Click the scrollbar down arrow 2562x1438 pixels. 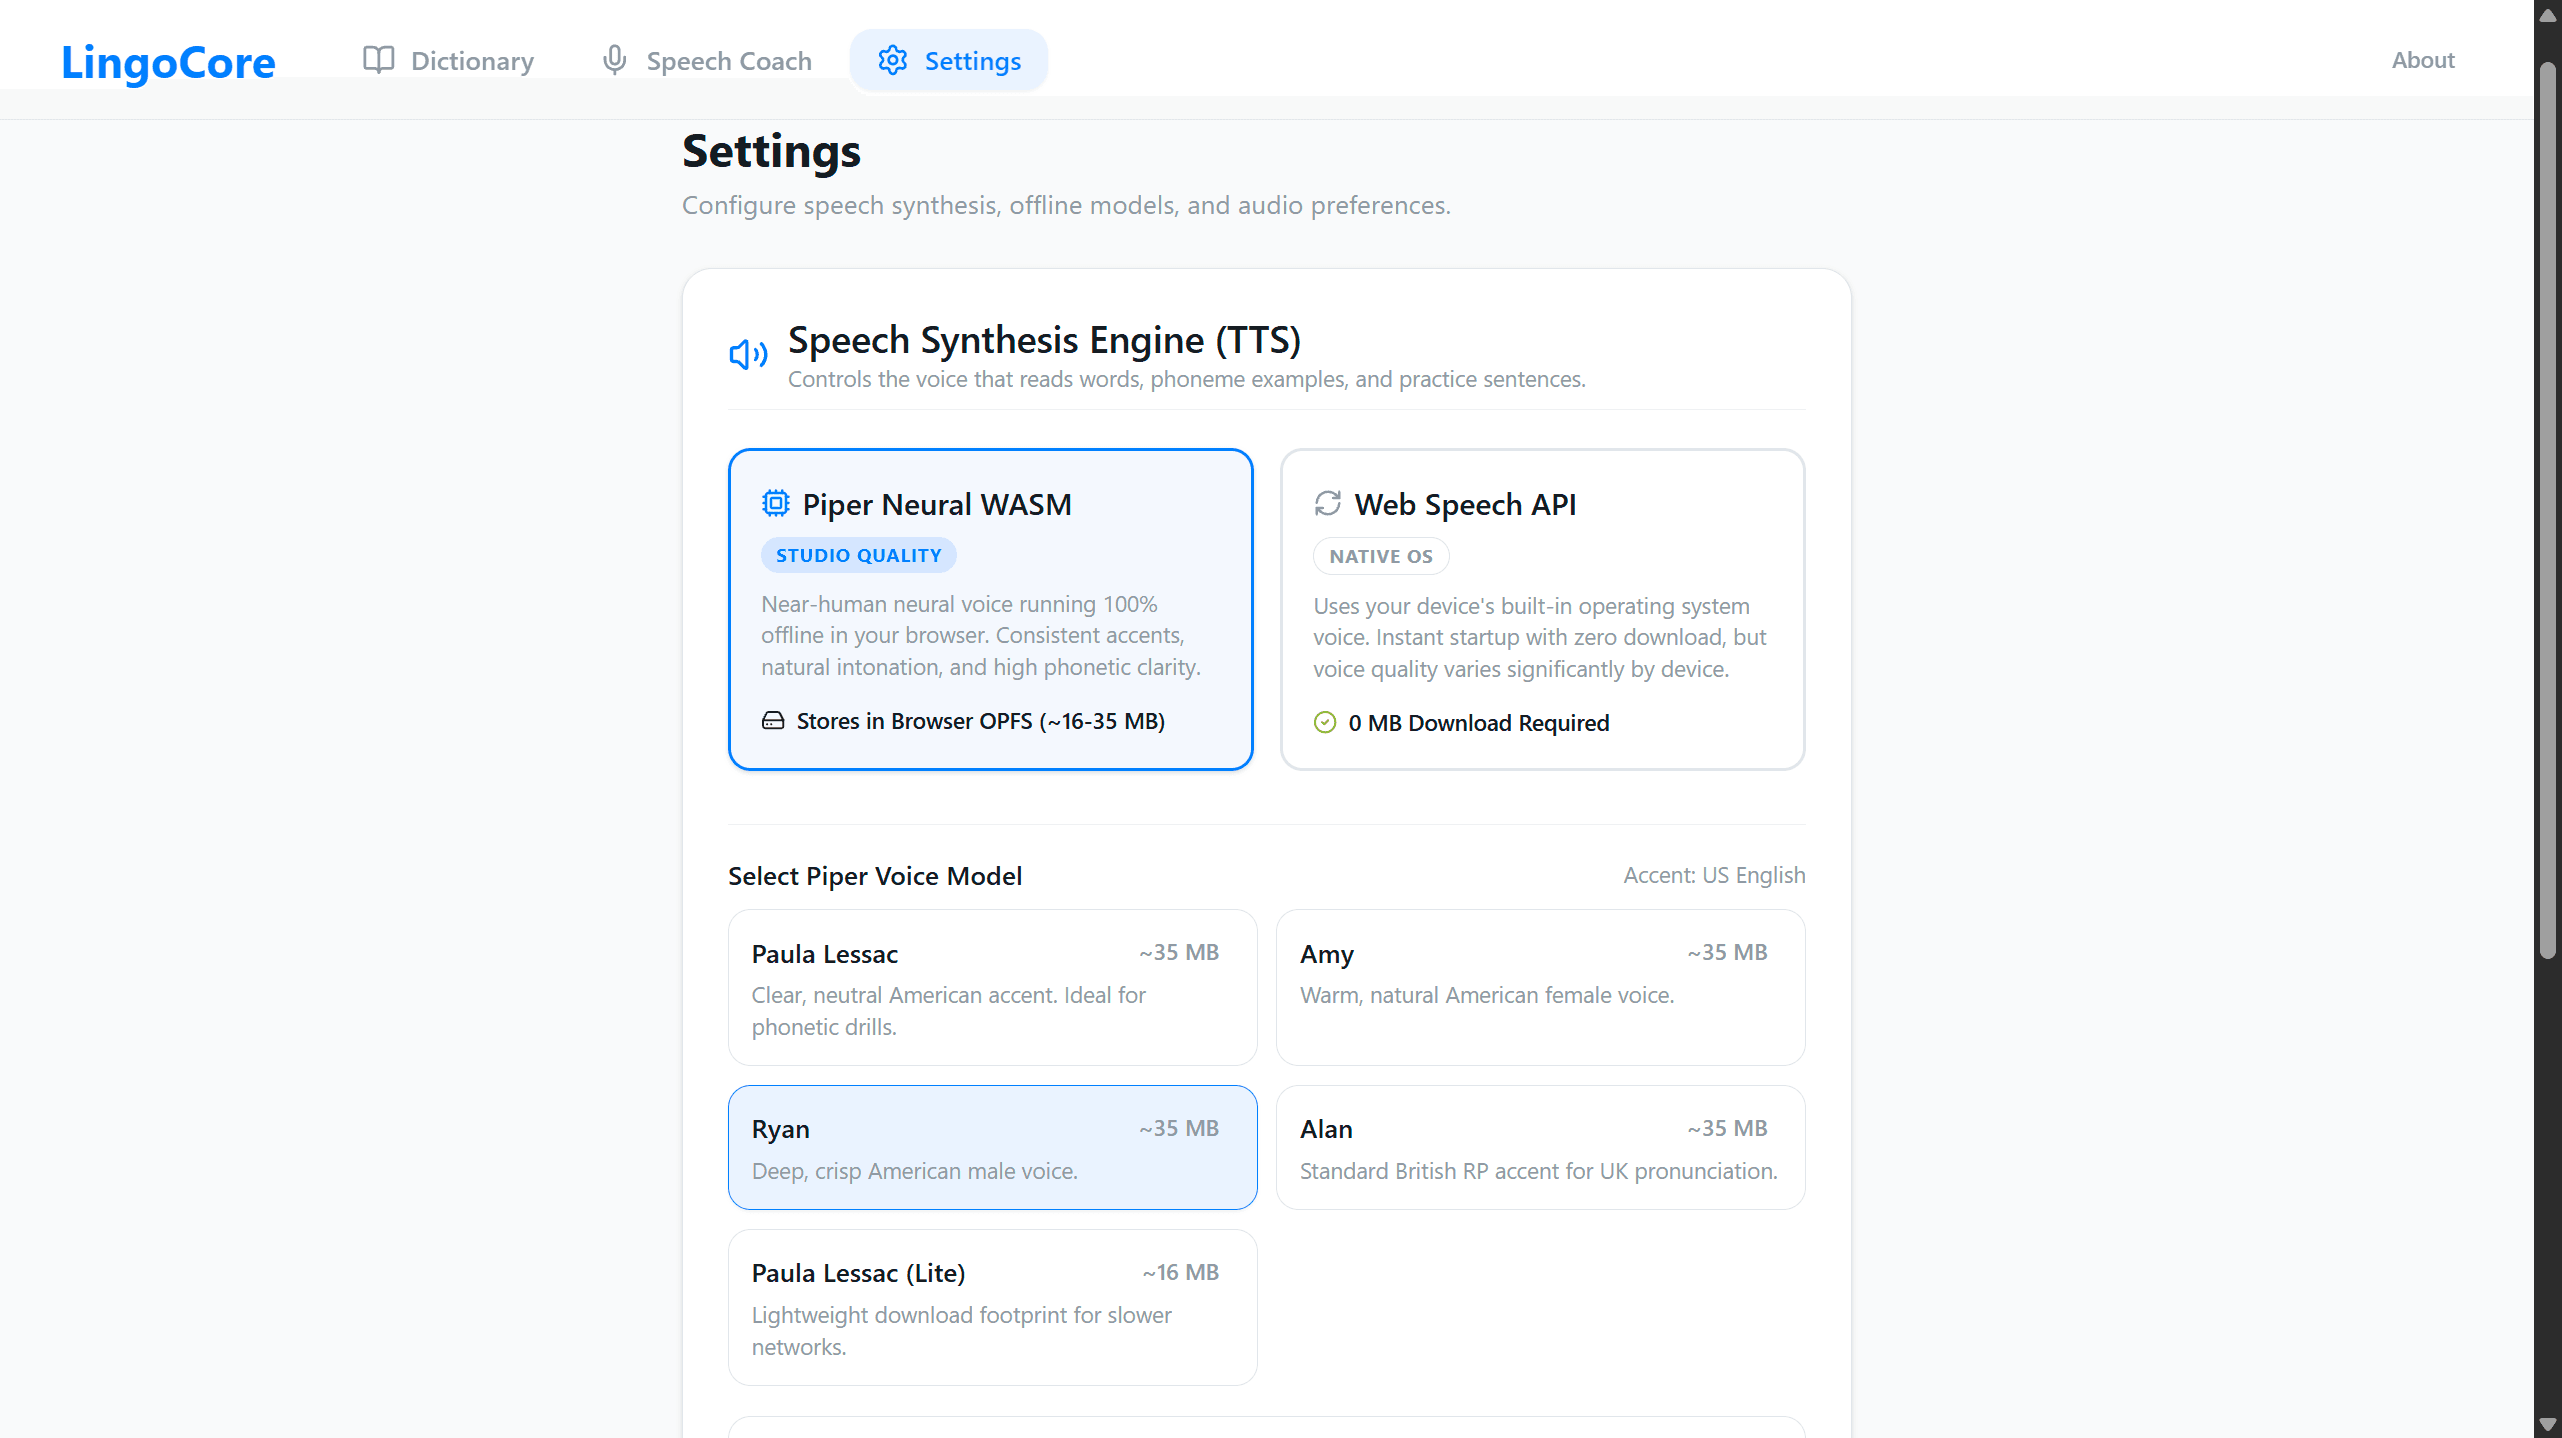click(x=2547, y=1424)
